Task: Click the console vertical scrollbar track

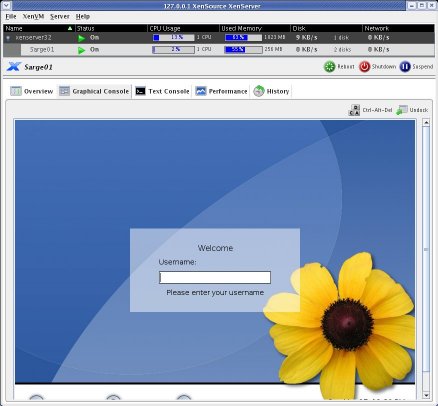Action: [426, 259]
